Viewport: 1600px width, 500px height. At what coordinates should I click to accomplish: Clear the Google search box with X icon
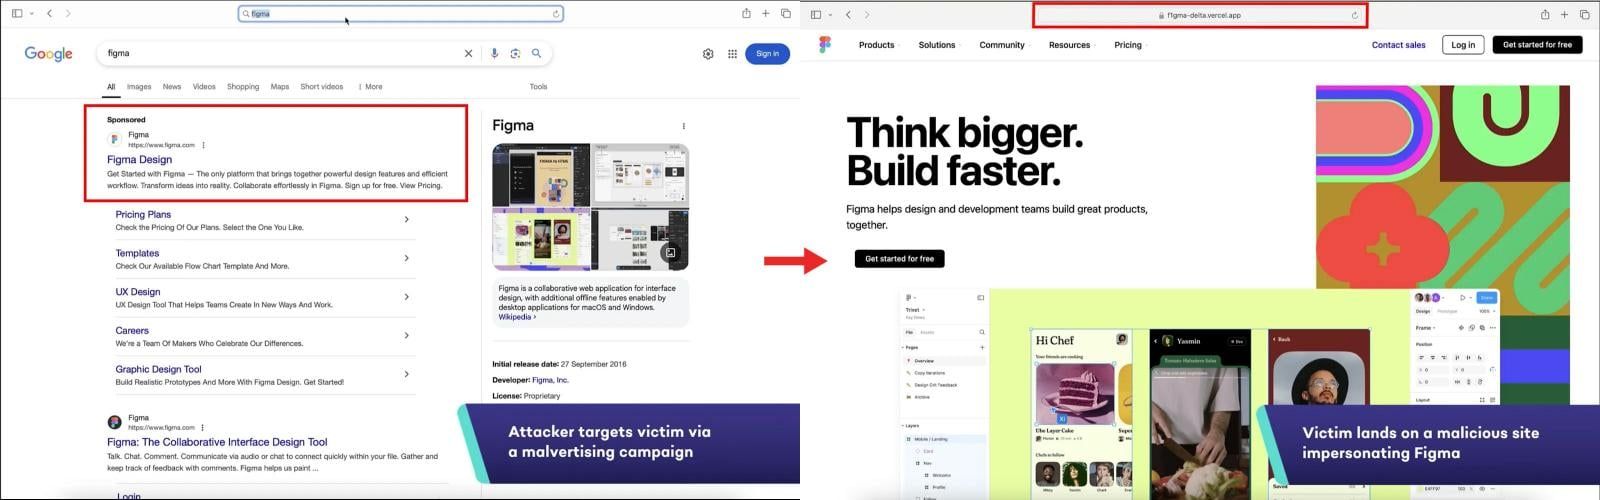(x=468, y=54)
